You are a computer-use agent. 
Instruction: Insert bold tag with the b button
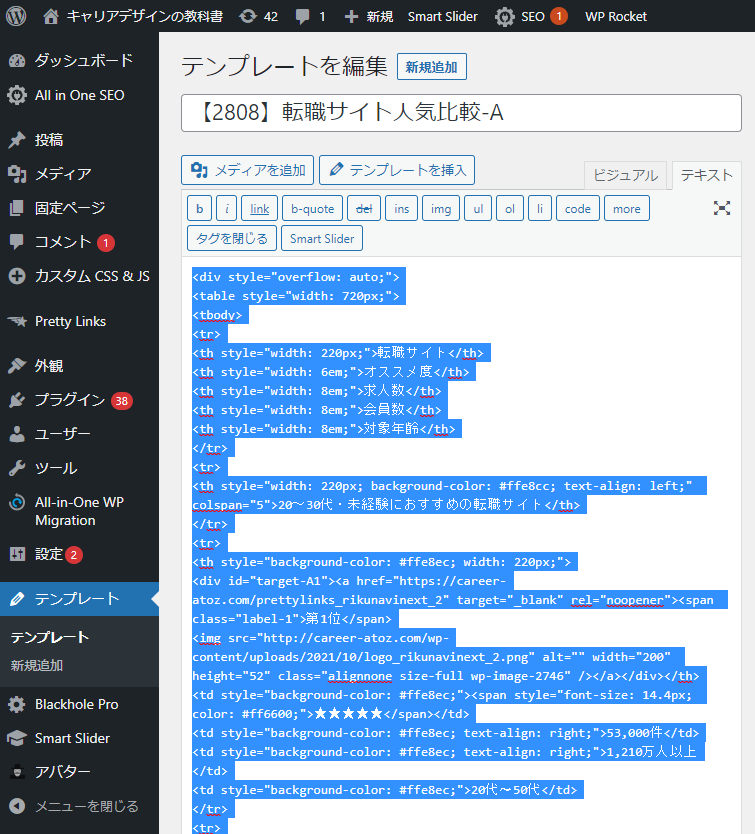coord(199,208)
